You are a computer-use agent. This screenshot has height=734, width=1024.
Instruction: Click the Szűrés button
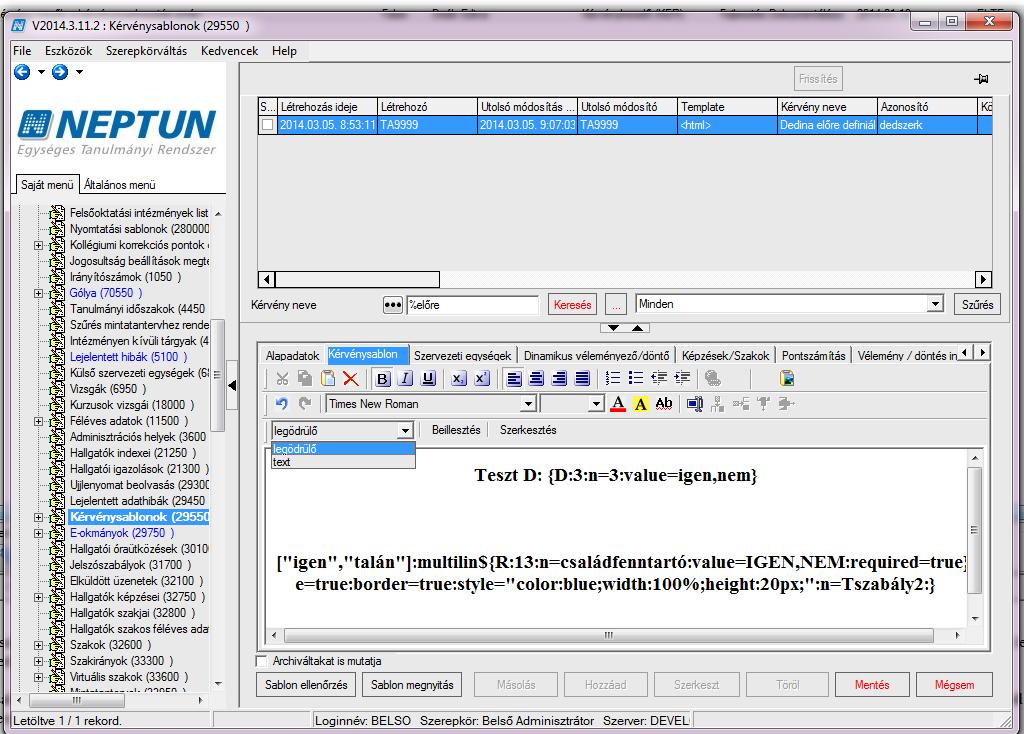pyautogui.click(x=977, y=304)
